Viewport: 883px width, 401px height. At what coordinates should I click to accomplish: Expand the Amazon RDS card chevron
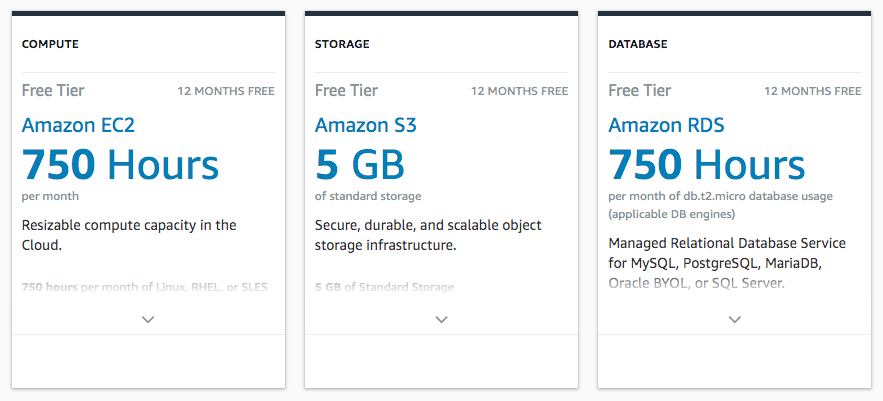pos(734,319)
